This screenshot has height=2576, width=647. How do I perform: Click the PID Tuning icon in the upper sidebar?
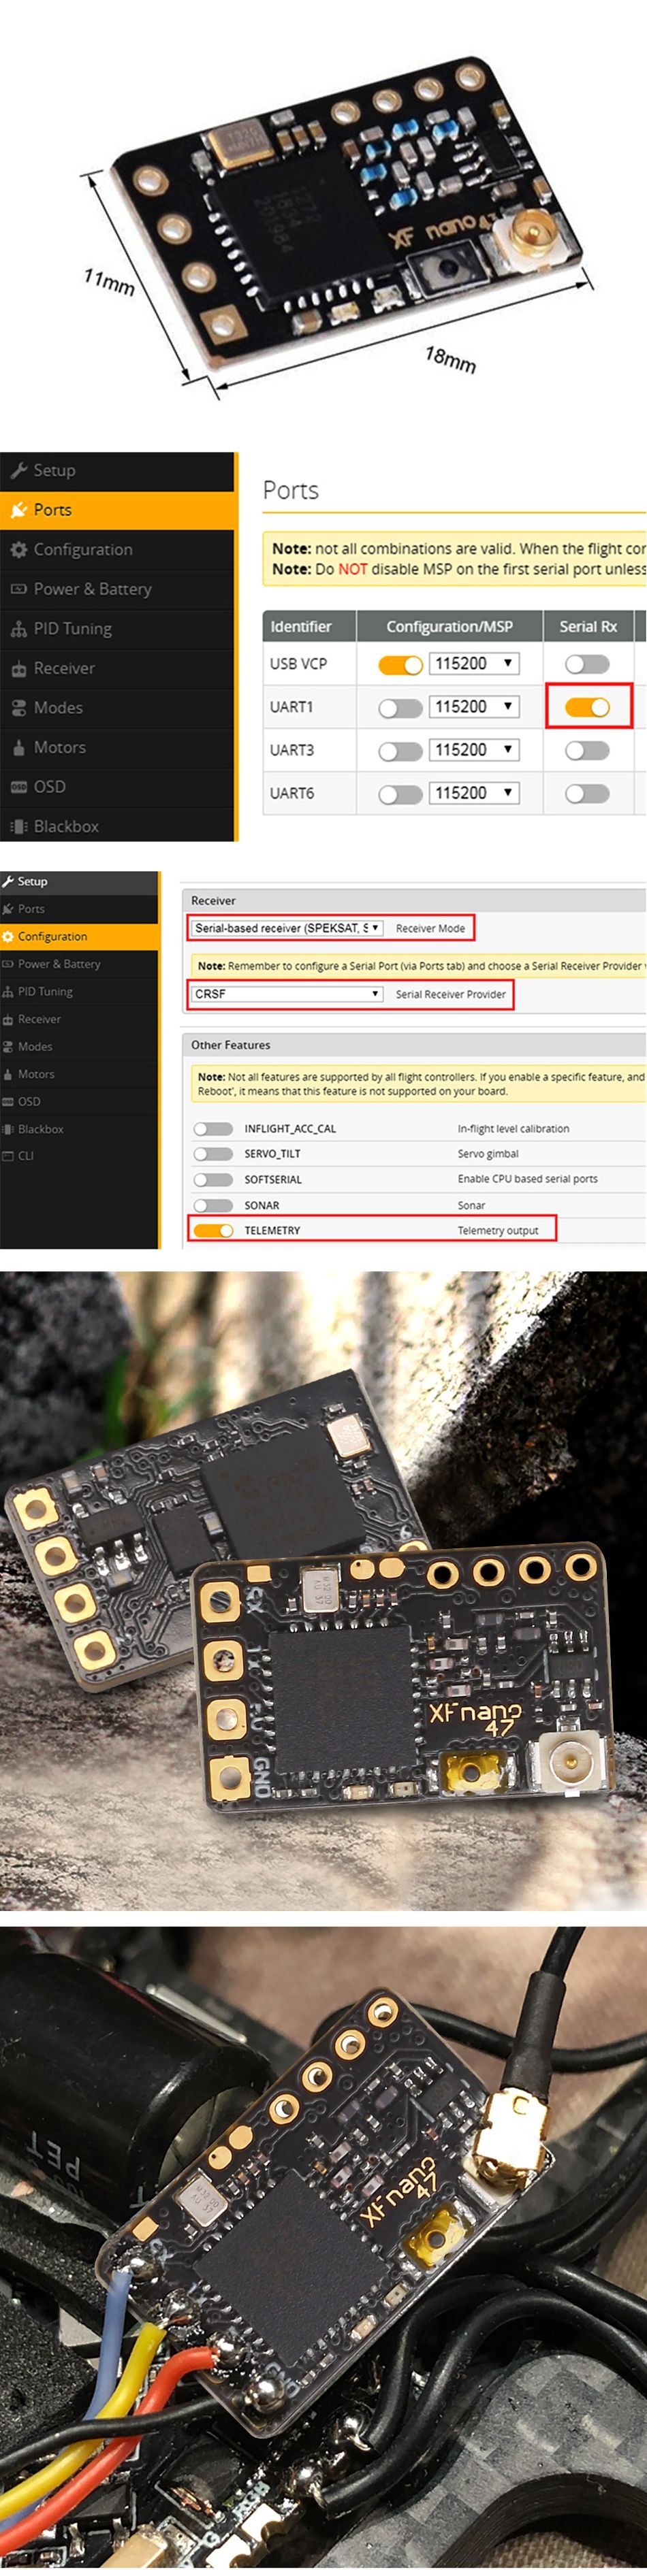click(x=18, y=629)
